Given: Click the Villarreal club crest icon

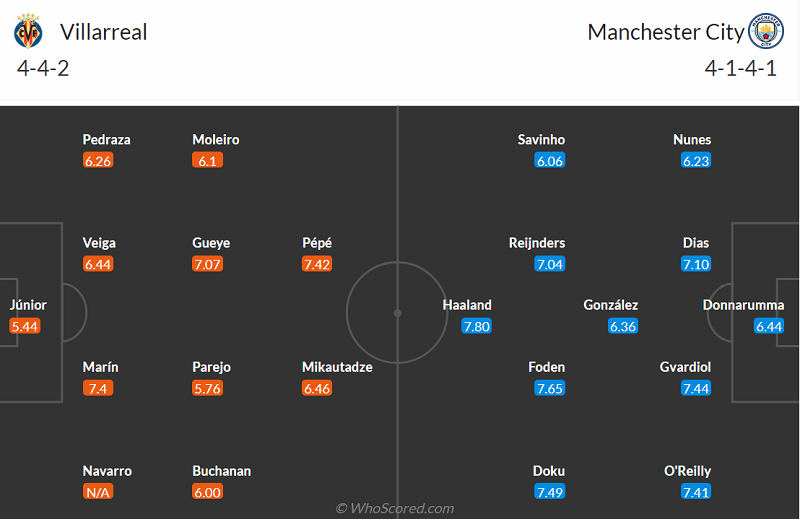Looking at the screenshot, I should tap(28, 33).
